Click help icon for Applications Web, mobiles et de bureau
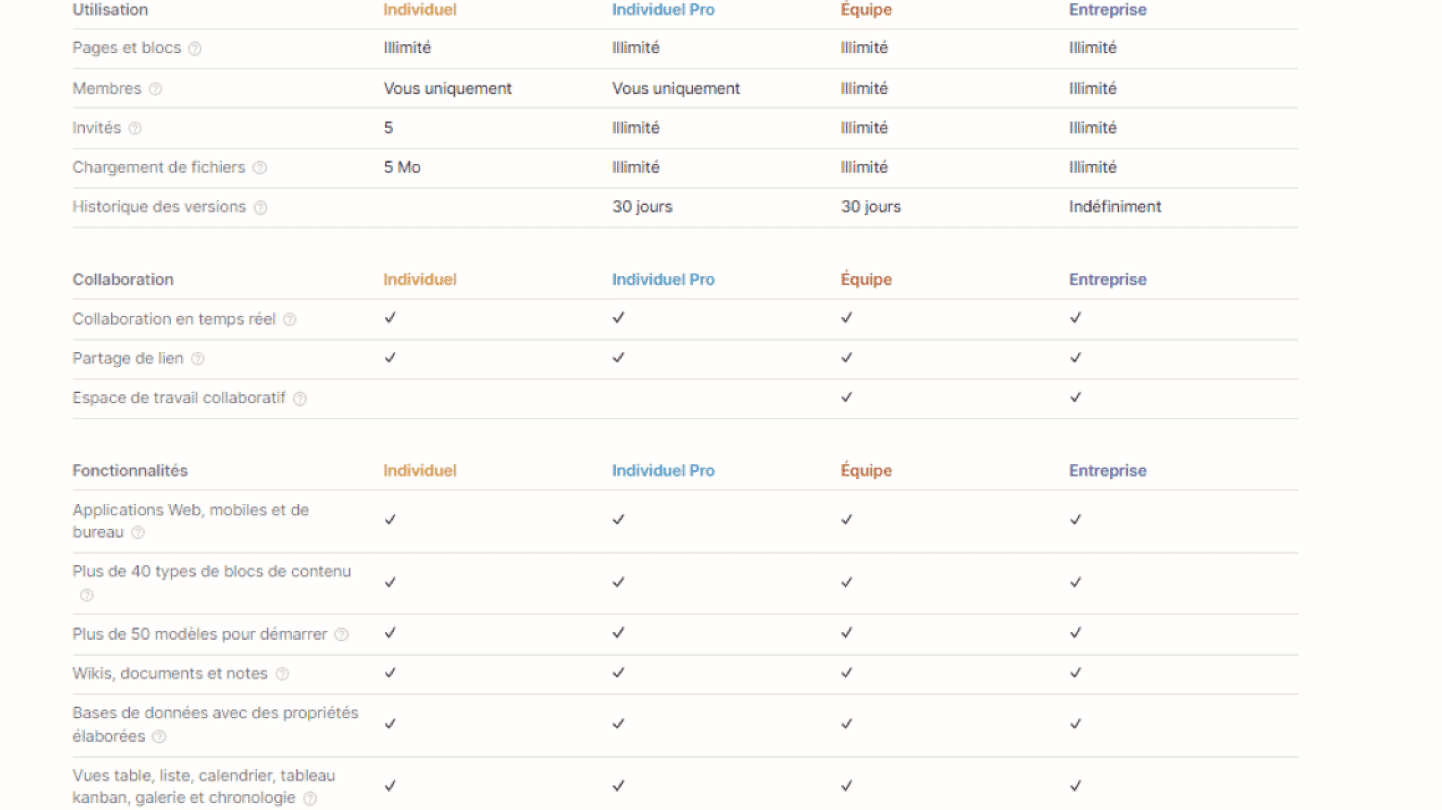The width and height of the screenshot is (1442, 810). [x=138, y=533]
